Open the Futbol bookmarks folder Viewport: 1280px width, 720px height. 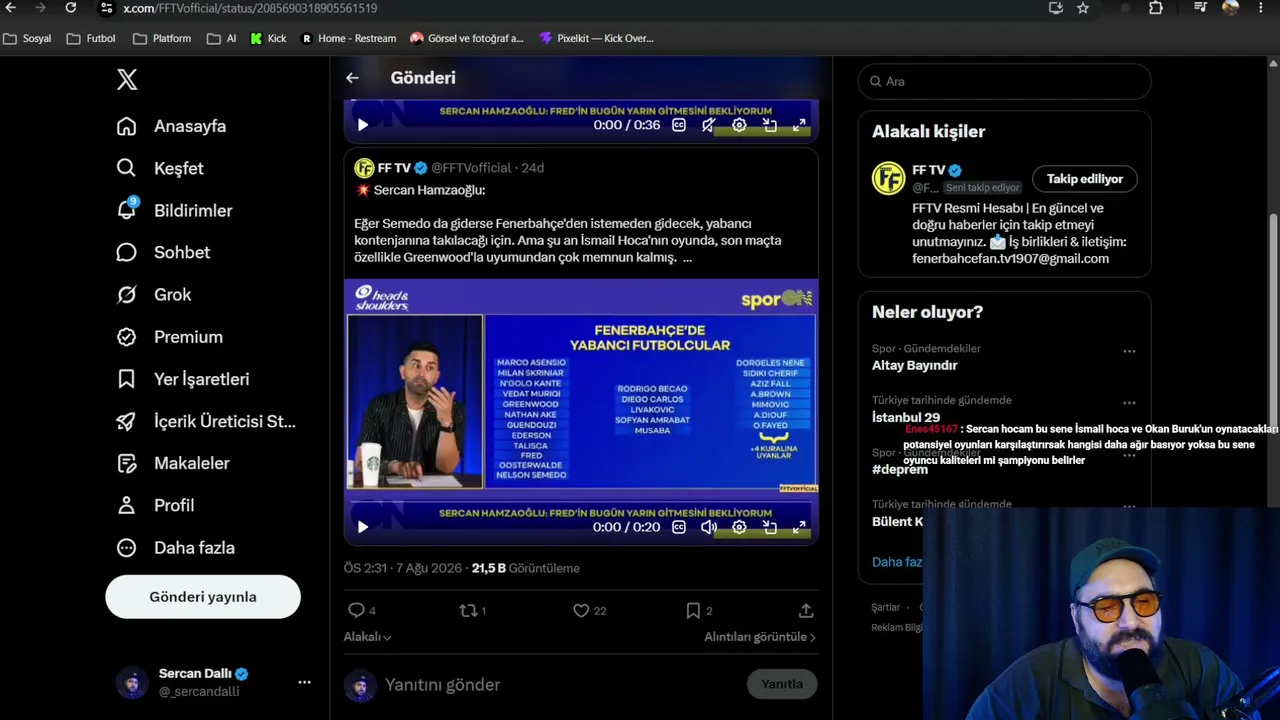(91, 39)
